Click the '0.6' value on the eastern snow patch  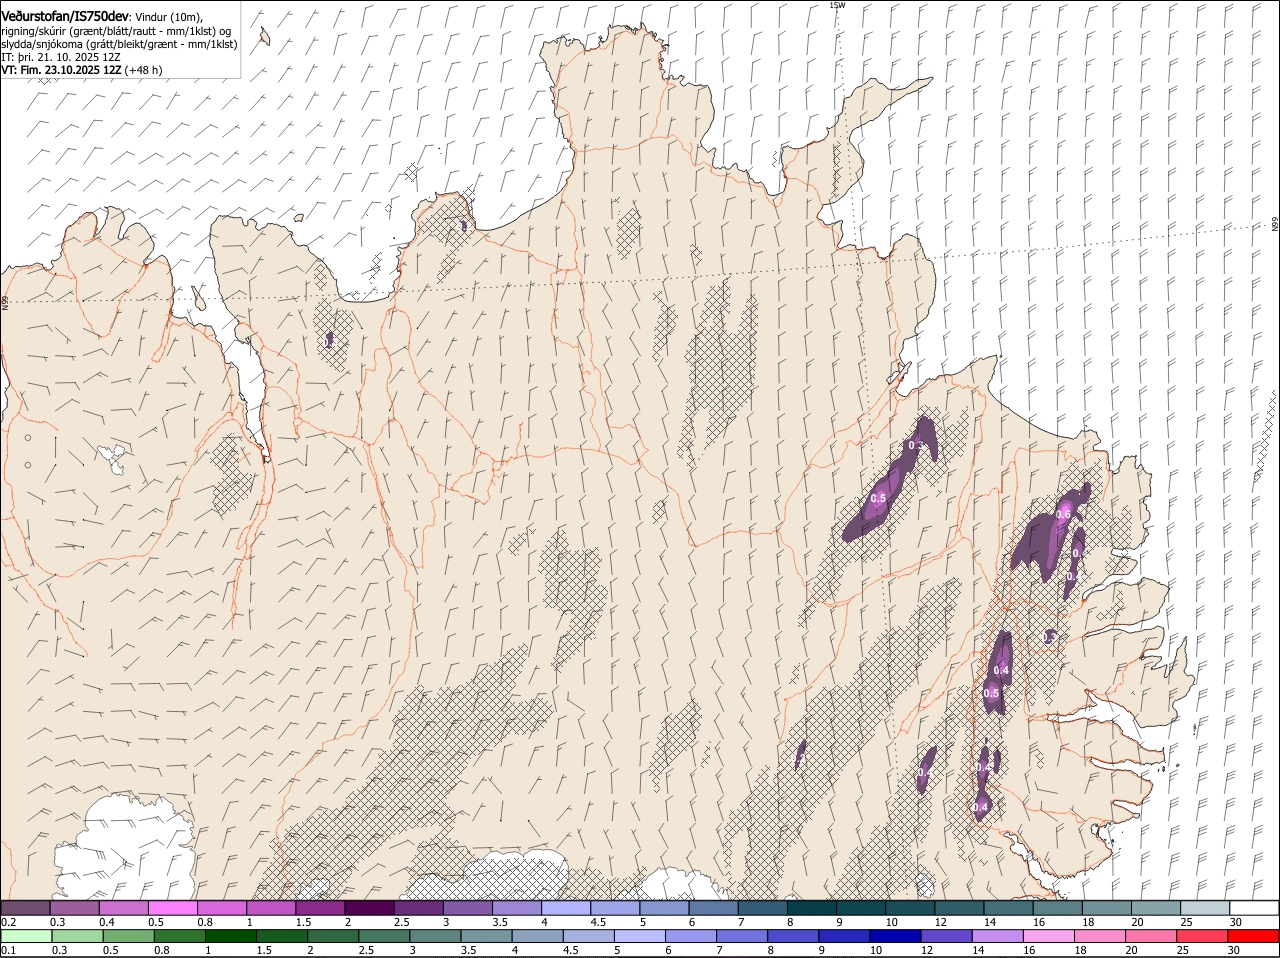pyautogui.click(x=1063, y=515)
